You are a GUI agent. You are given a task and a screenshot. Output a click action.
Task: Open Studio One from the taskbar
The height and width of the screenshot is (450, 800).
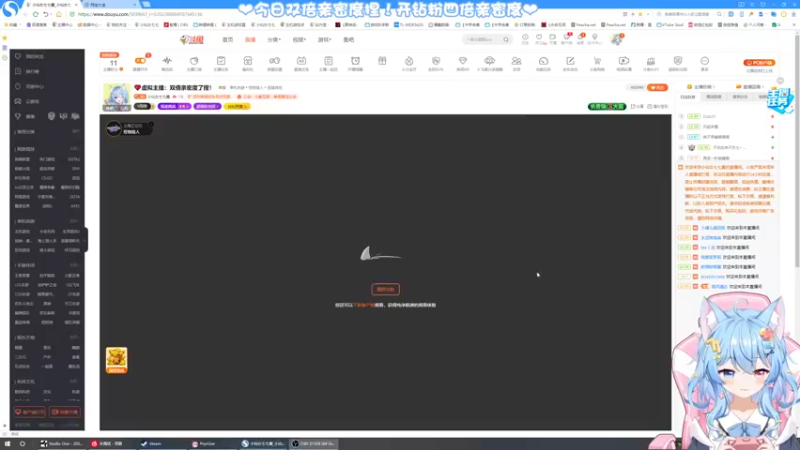pos(61,444)
